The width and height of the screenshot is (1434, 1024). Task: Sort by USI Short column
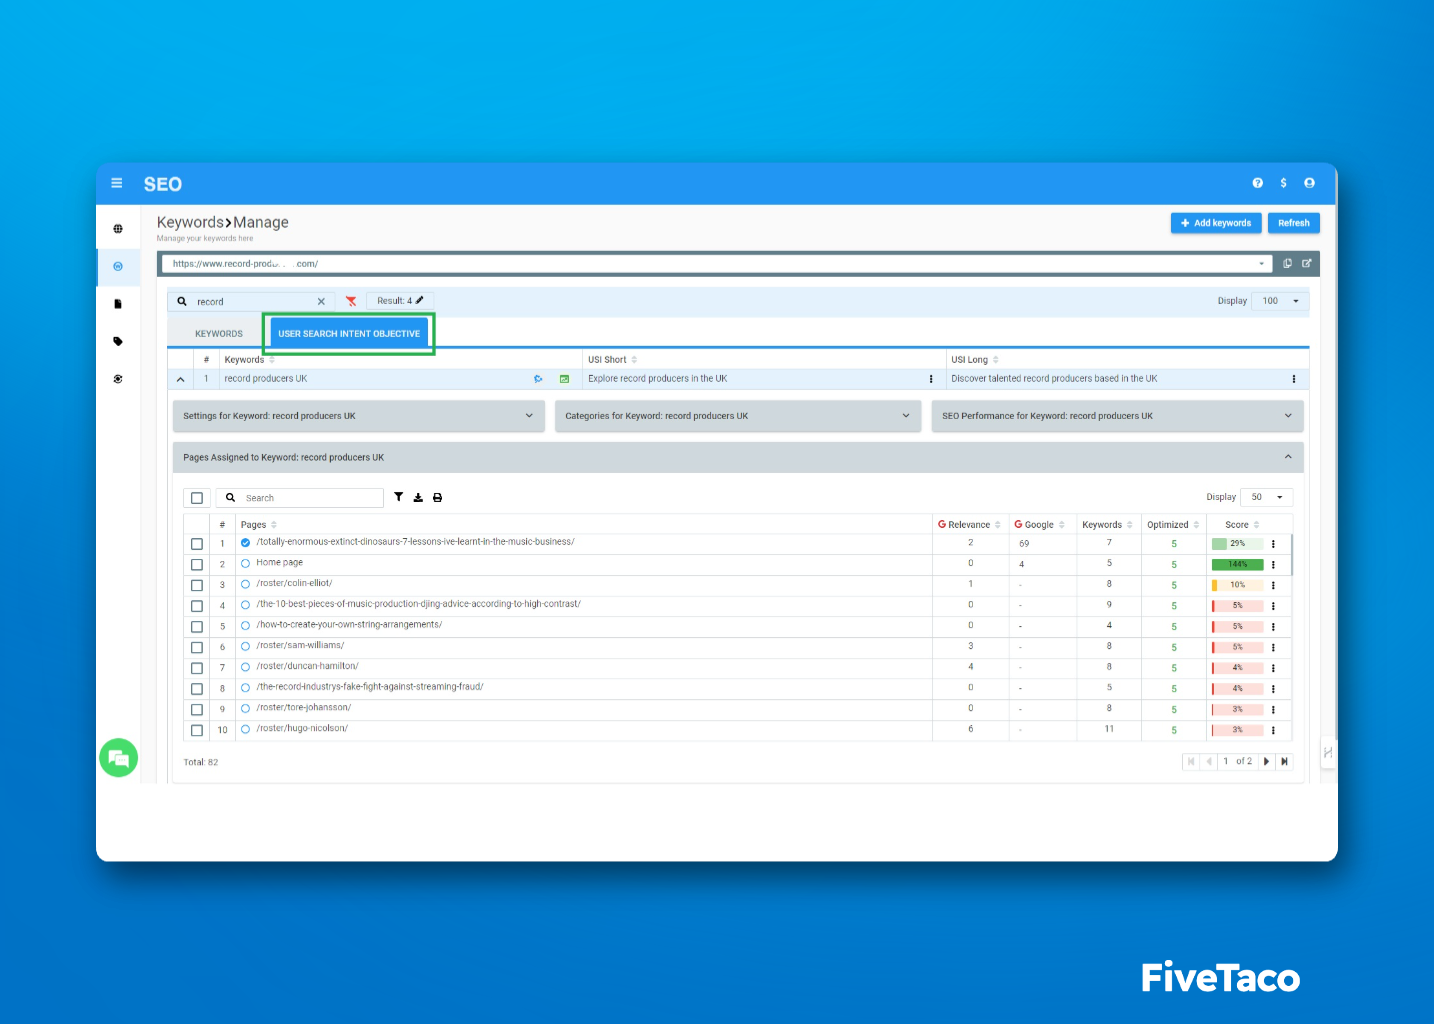pos(612,360)
